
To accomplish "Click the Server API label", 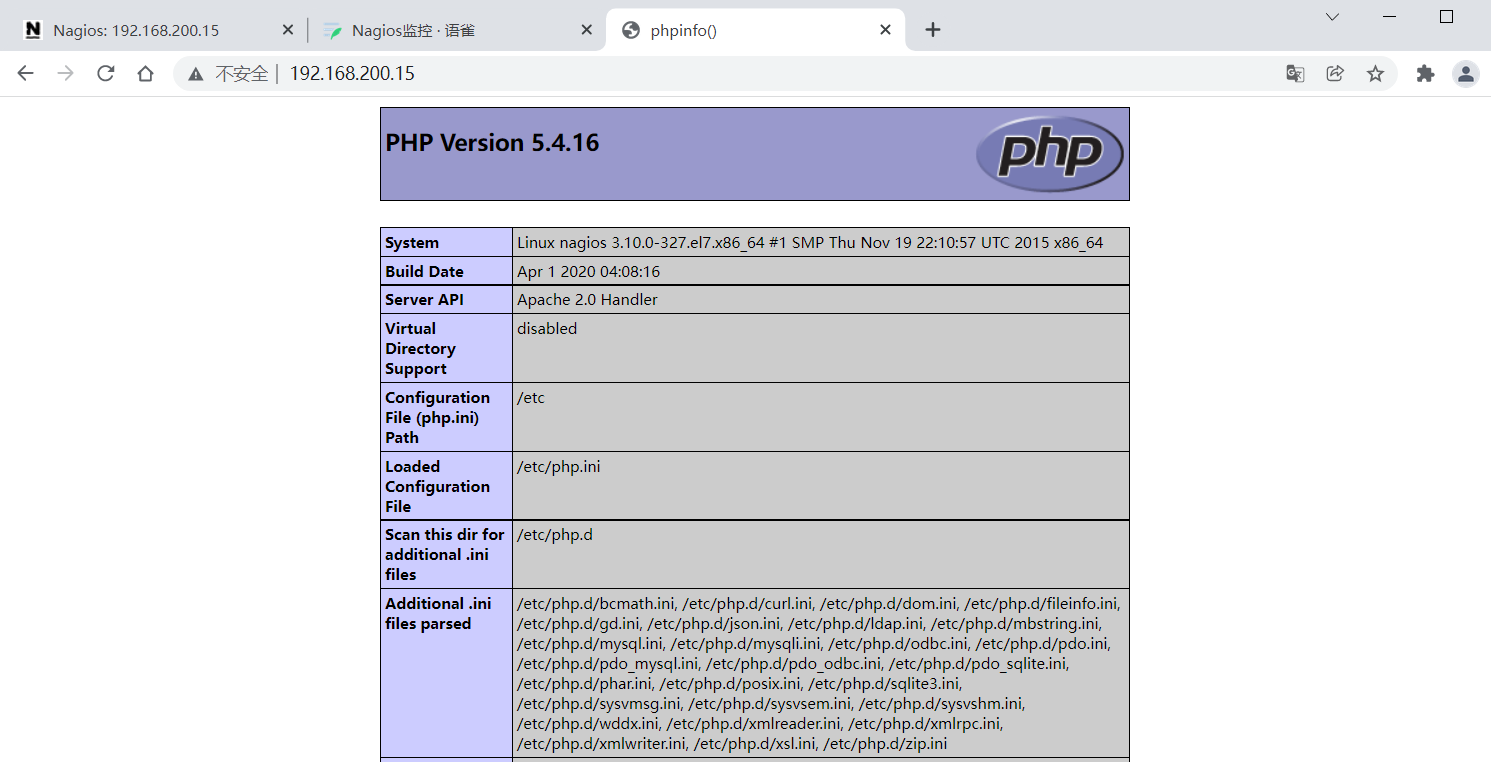I will [x=424, y=300].
